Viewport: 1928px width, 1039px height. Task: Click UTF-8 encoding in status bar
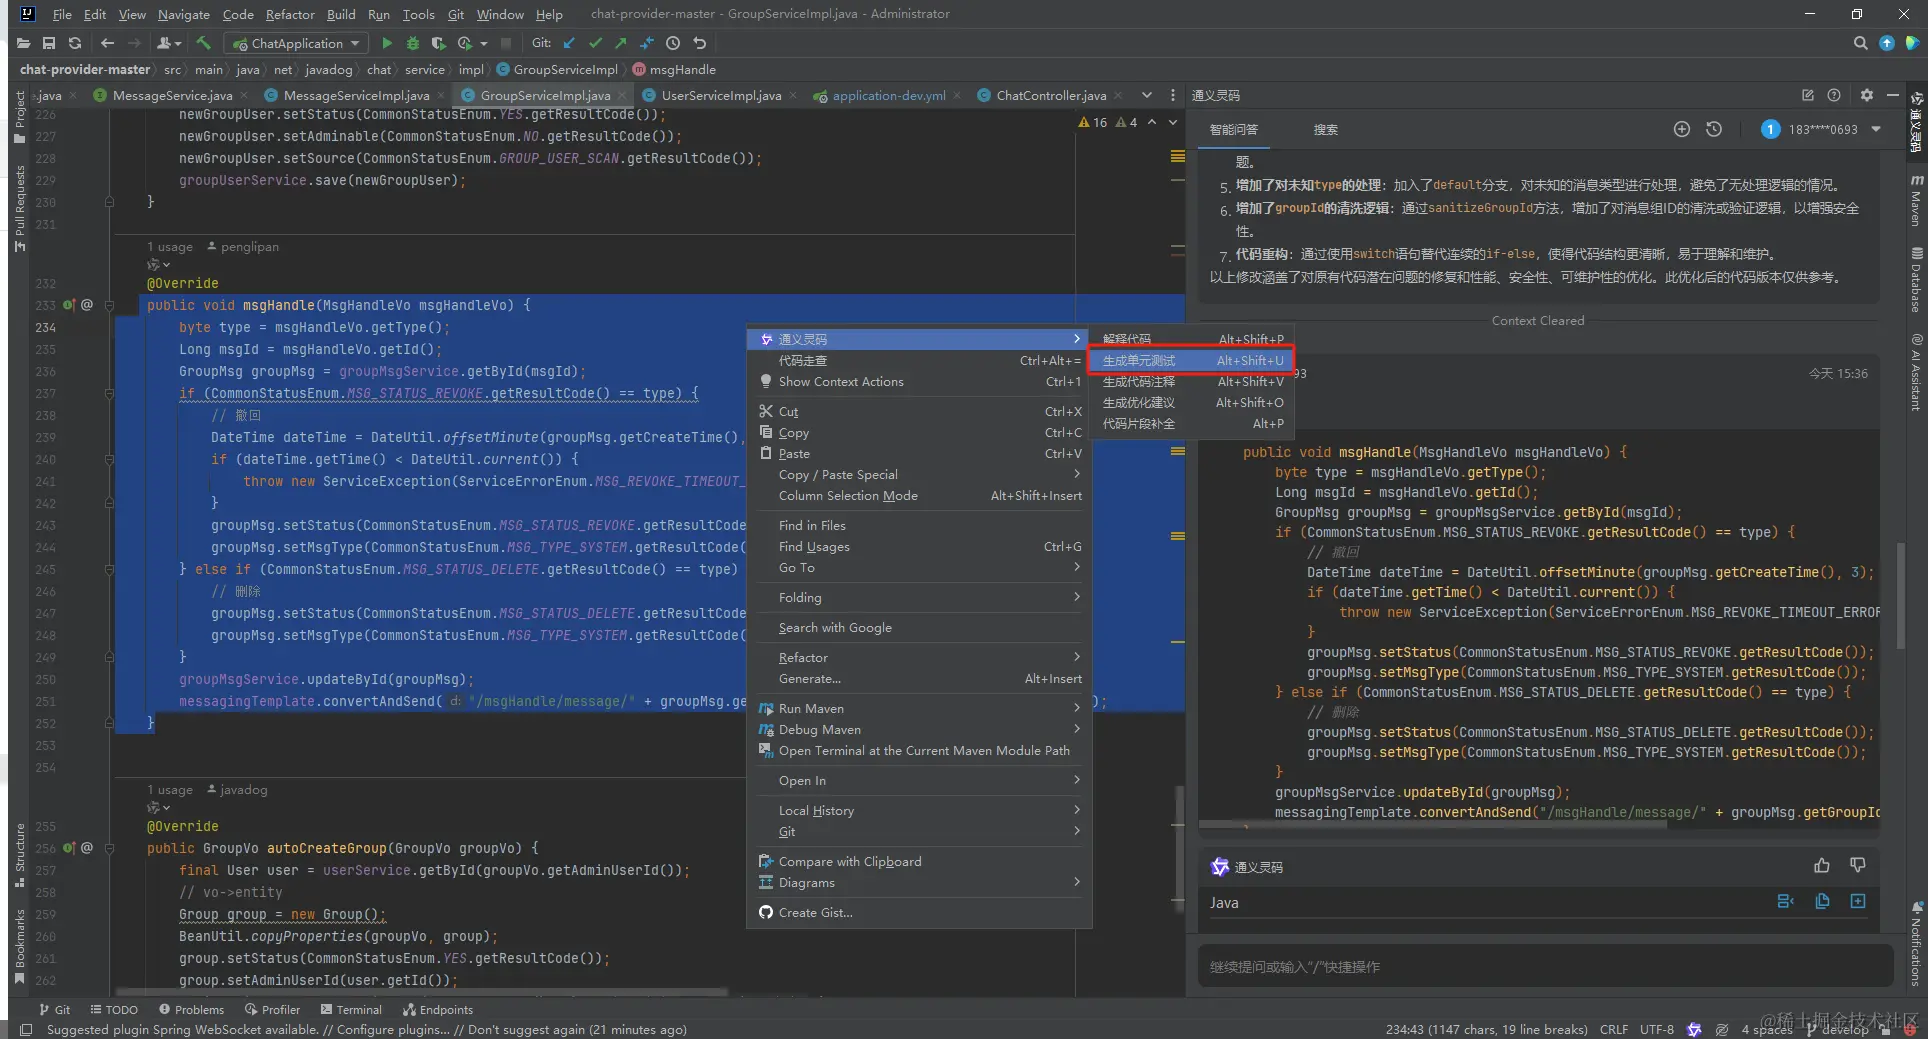pyautogui.click(x=1656, y=1029)
